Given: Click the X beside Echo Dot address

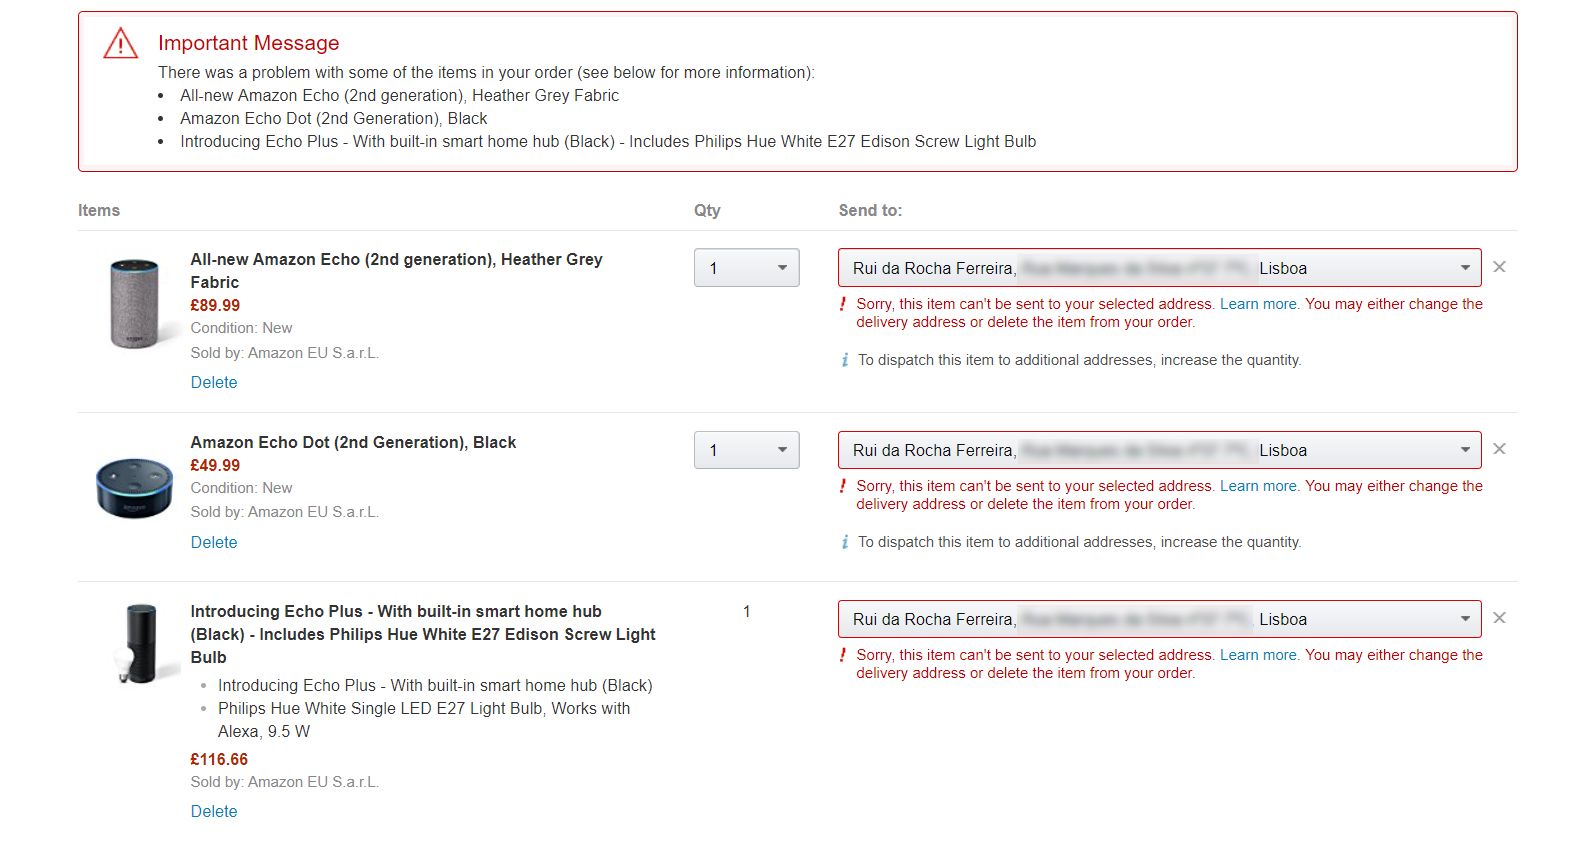Looking at the screenshot, I should [1499, 449].
